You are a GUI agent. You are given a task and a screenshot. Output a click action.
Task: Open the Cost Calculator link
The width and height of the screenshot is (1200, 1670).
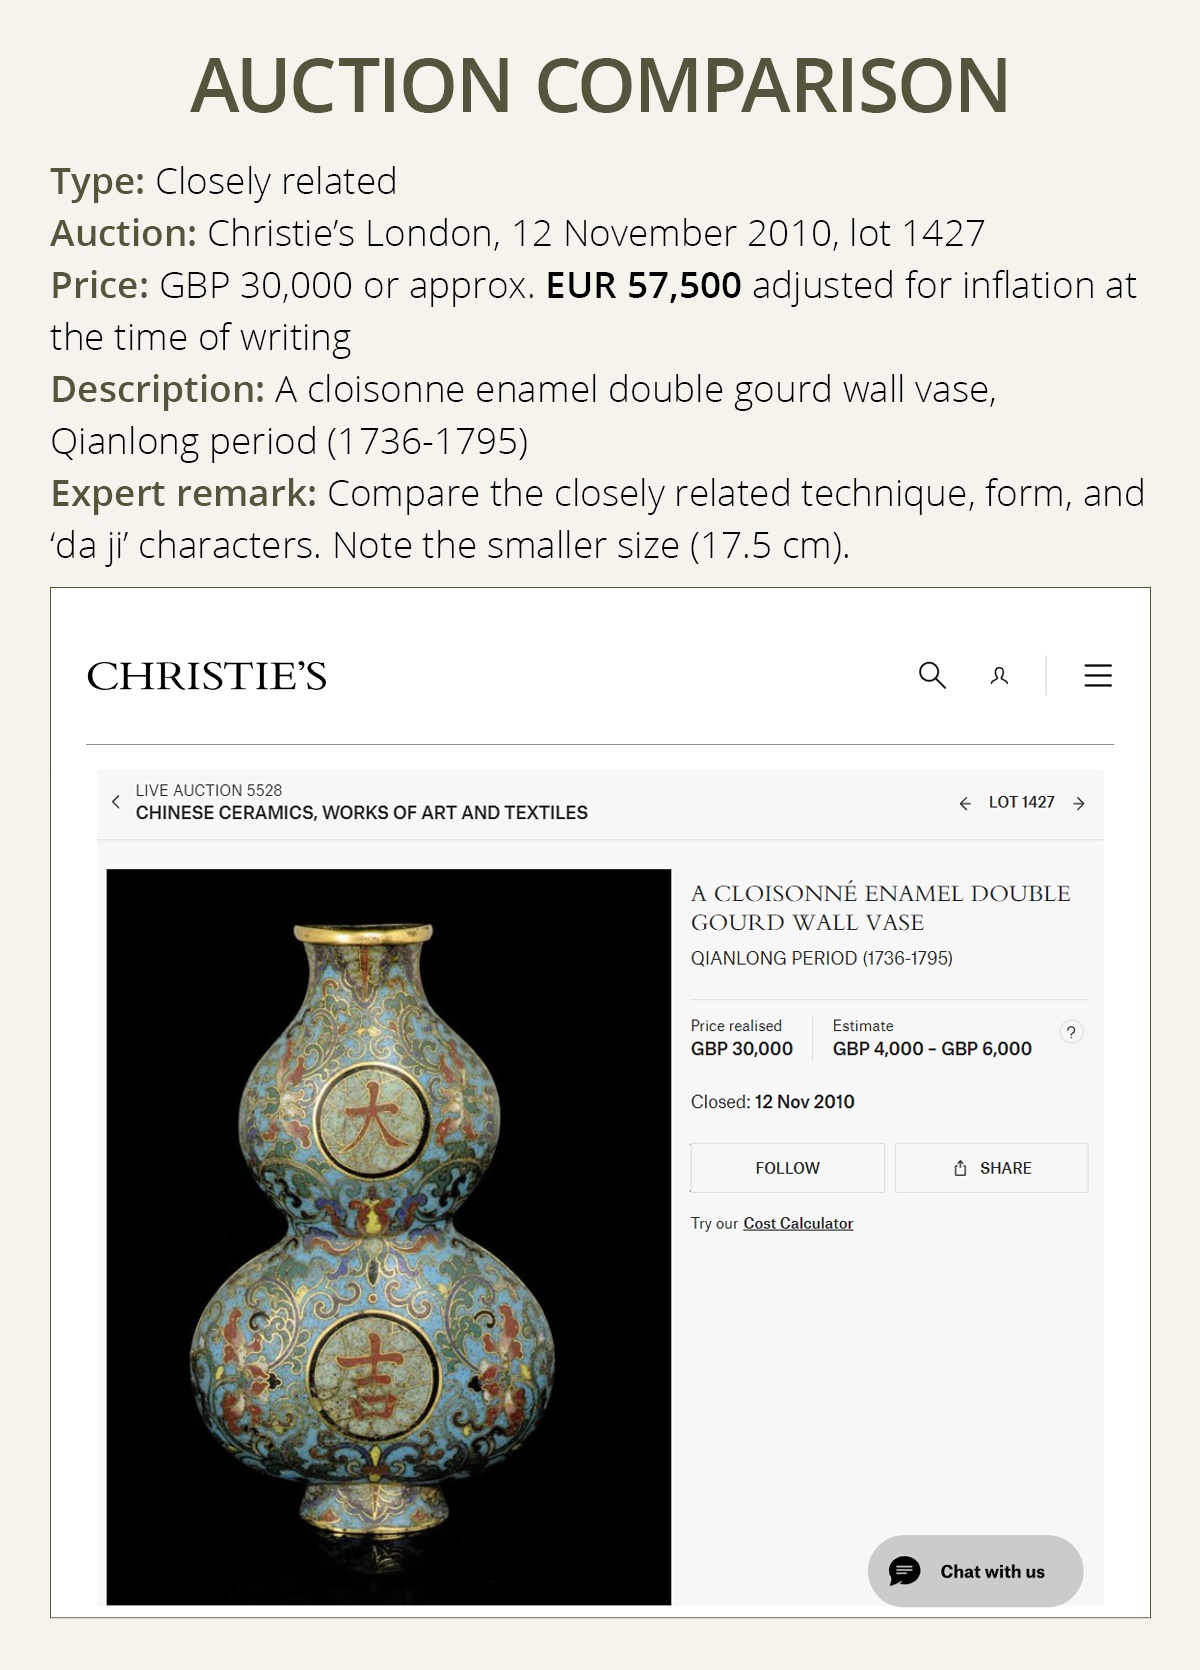798,1223
